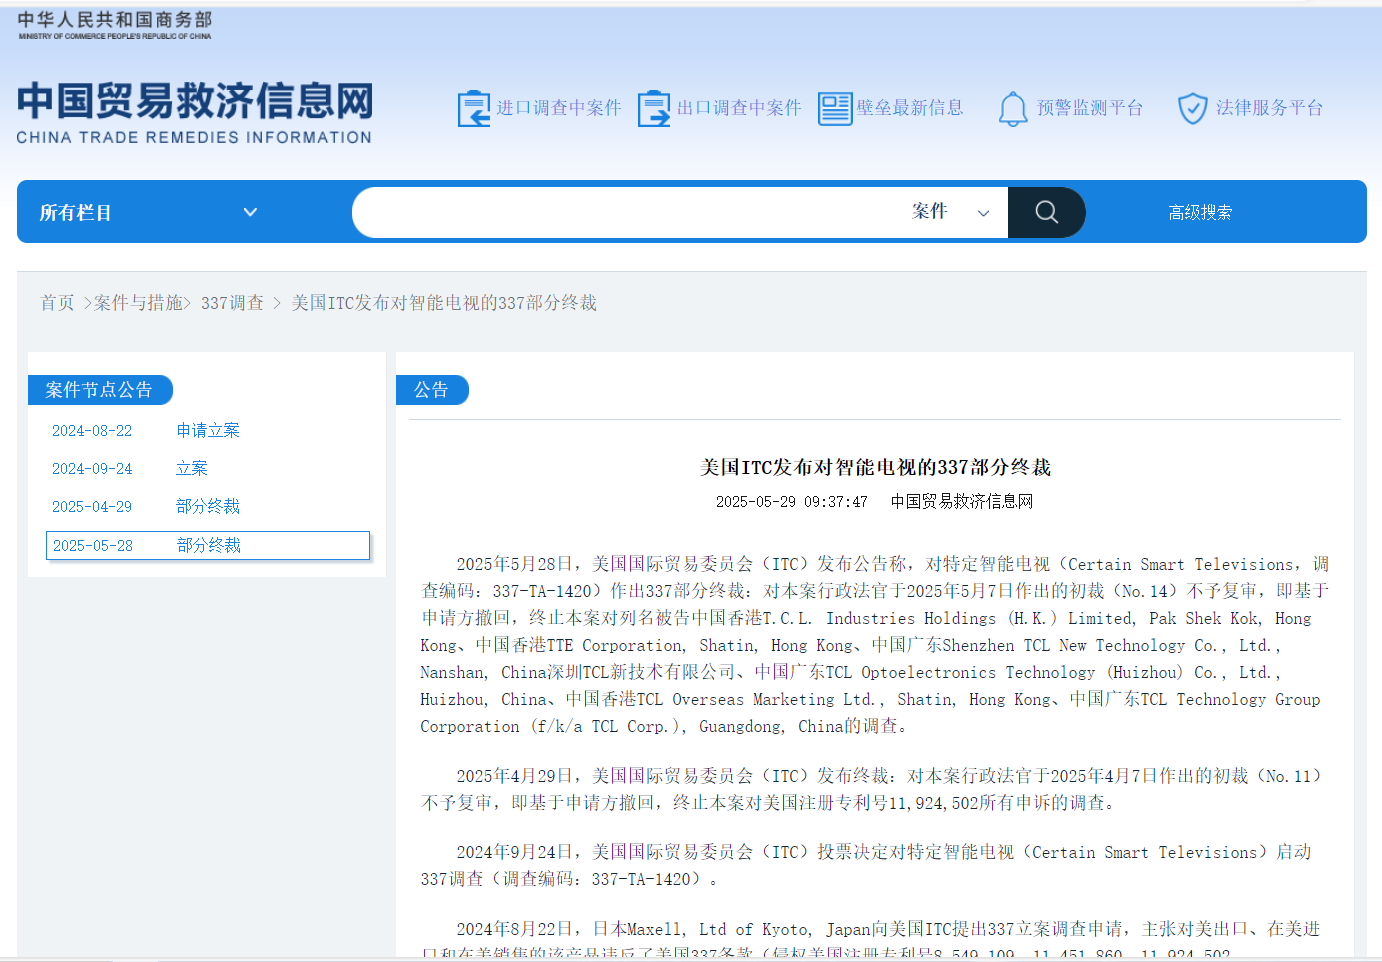This screenshot has height=962, width=1382.
Task: Click the 壁垒最新信息 news icon
Action: (x=835, y=108)
